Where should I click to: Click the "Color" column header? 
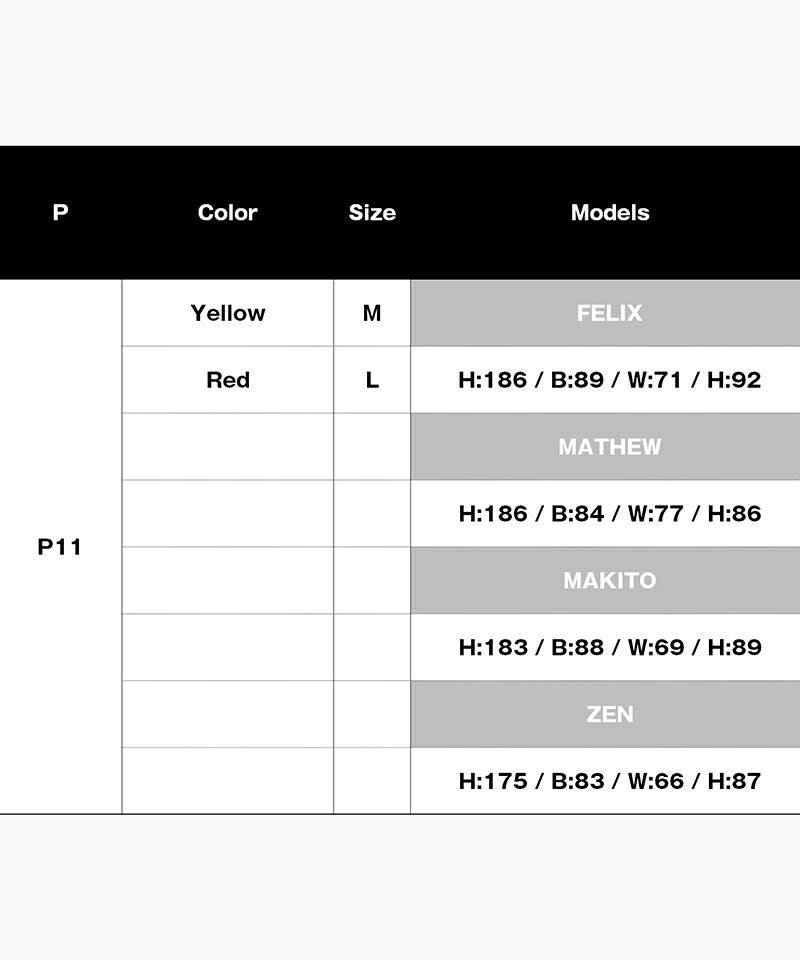pos(227,212)
